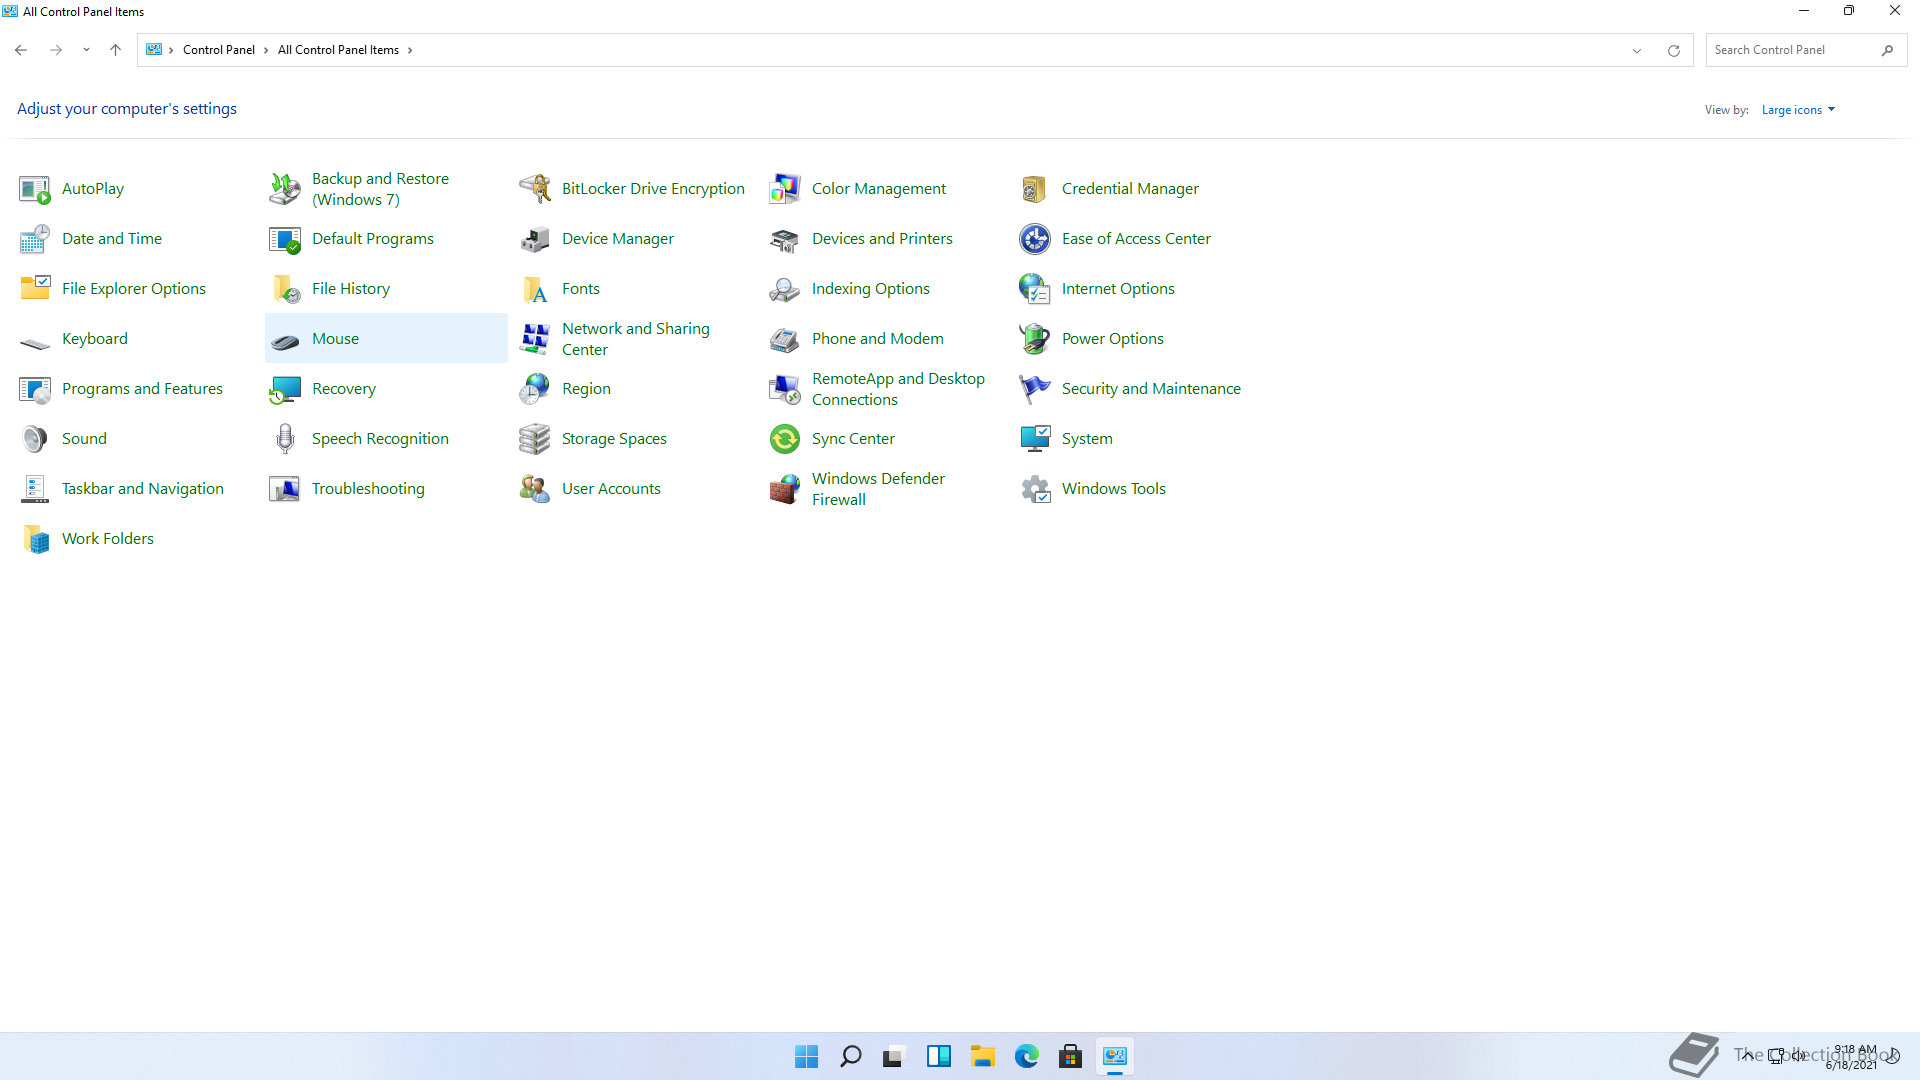Screen dimensions: 1920x1080
Task: Launch File Explorer from the taskbar
Action: 983,1056
